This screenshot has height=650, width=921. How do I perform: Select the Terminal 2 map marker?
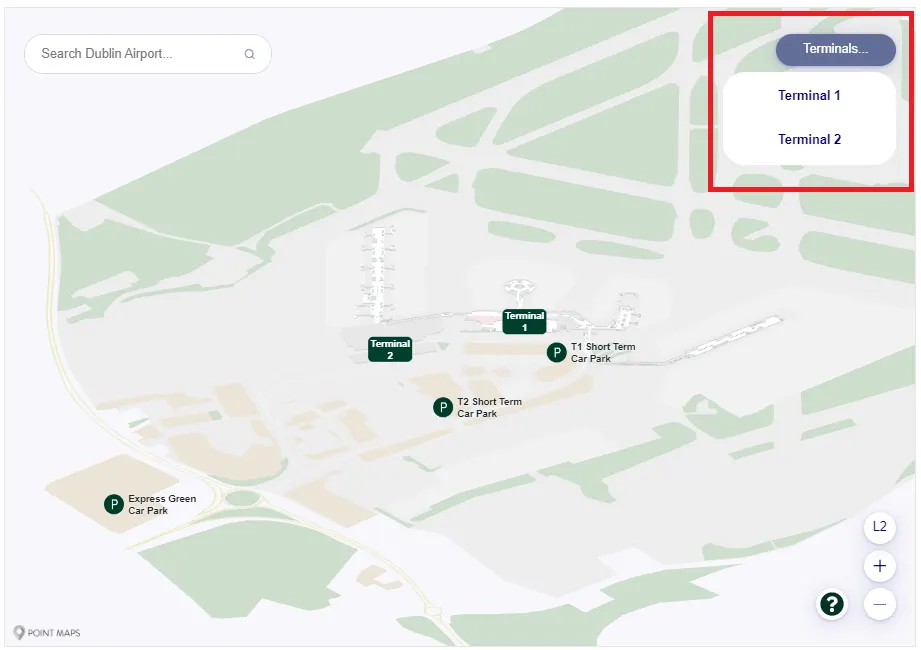pyautogui.click(x=389, y=349)
